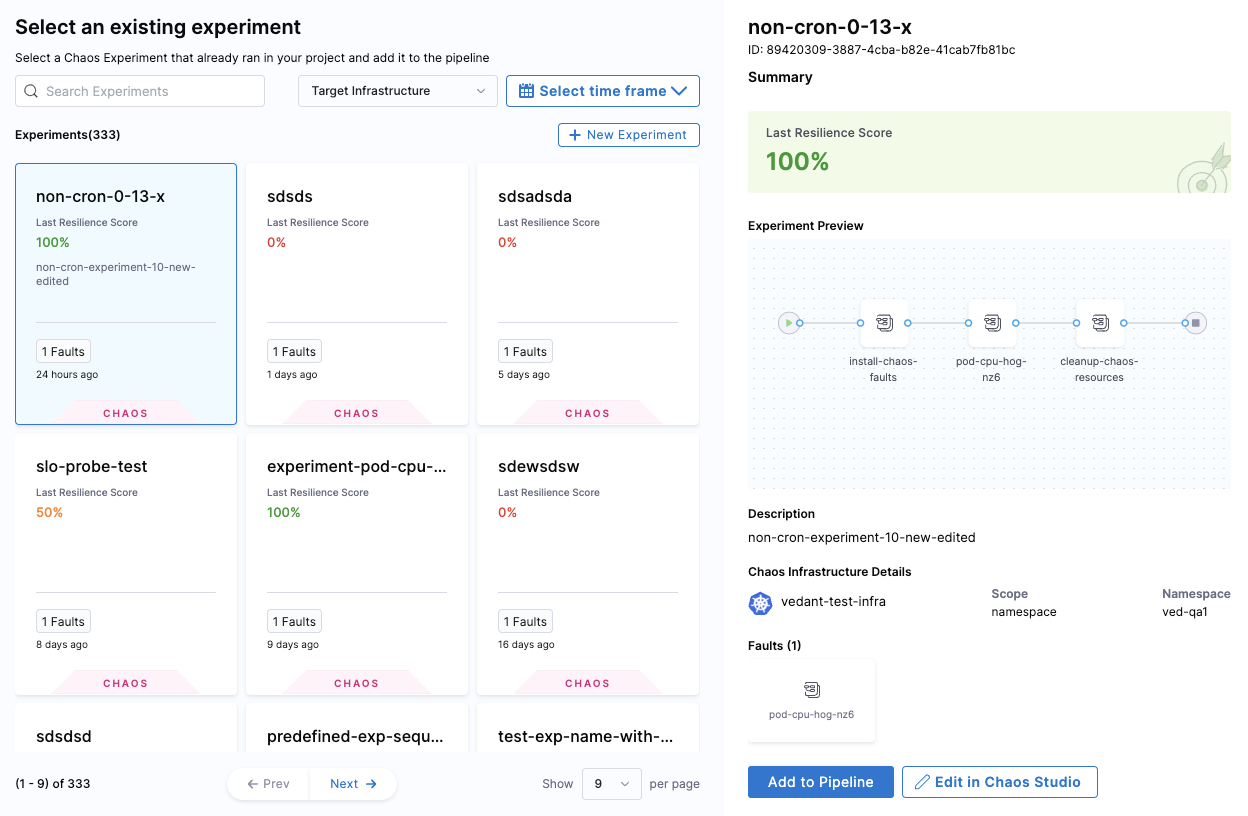Click the Add to Pipeline button
1248x816 pixels.
coord(820,782)
